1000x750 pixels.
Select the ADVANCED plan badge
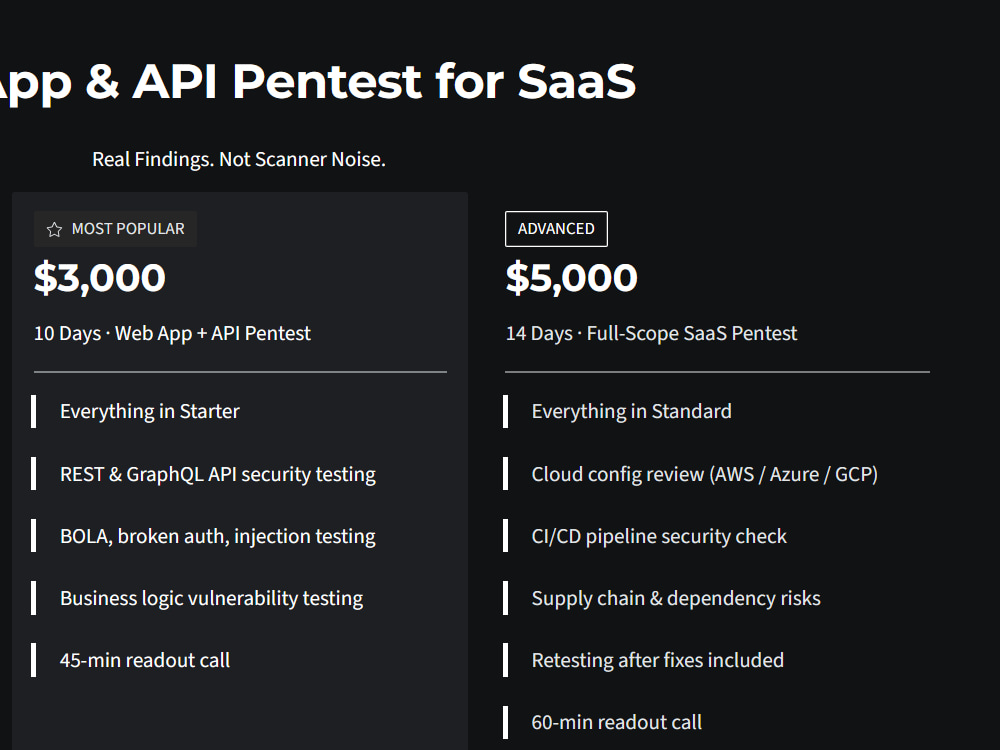click(x=556, y=229)
